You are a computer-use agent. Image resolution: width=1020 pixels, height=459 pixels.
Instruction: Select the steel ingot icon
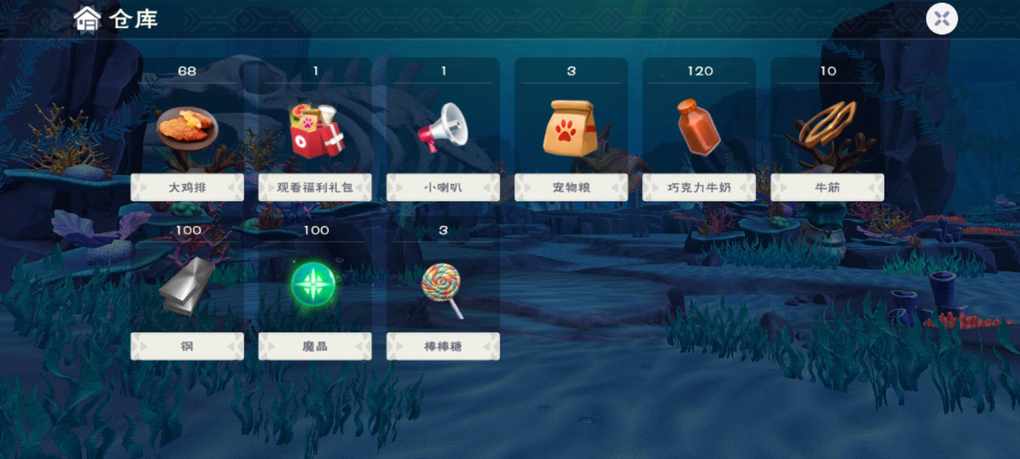[x=185, y=287]
